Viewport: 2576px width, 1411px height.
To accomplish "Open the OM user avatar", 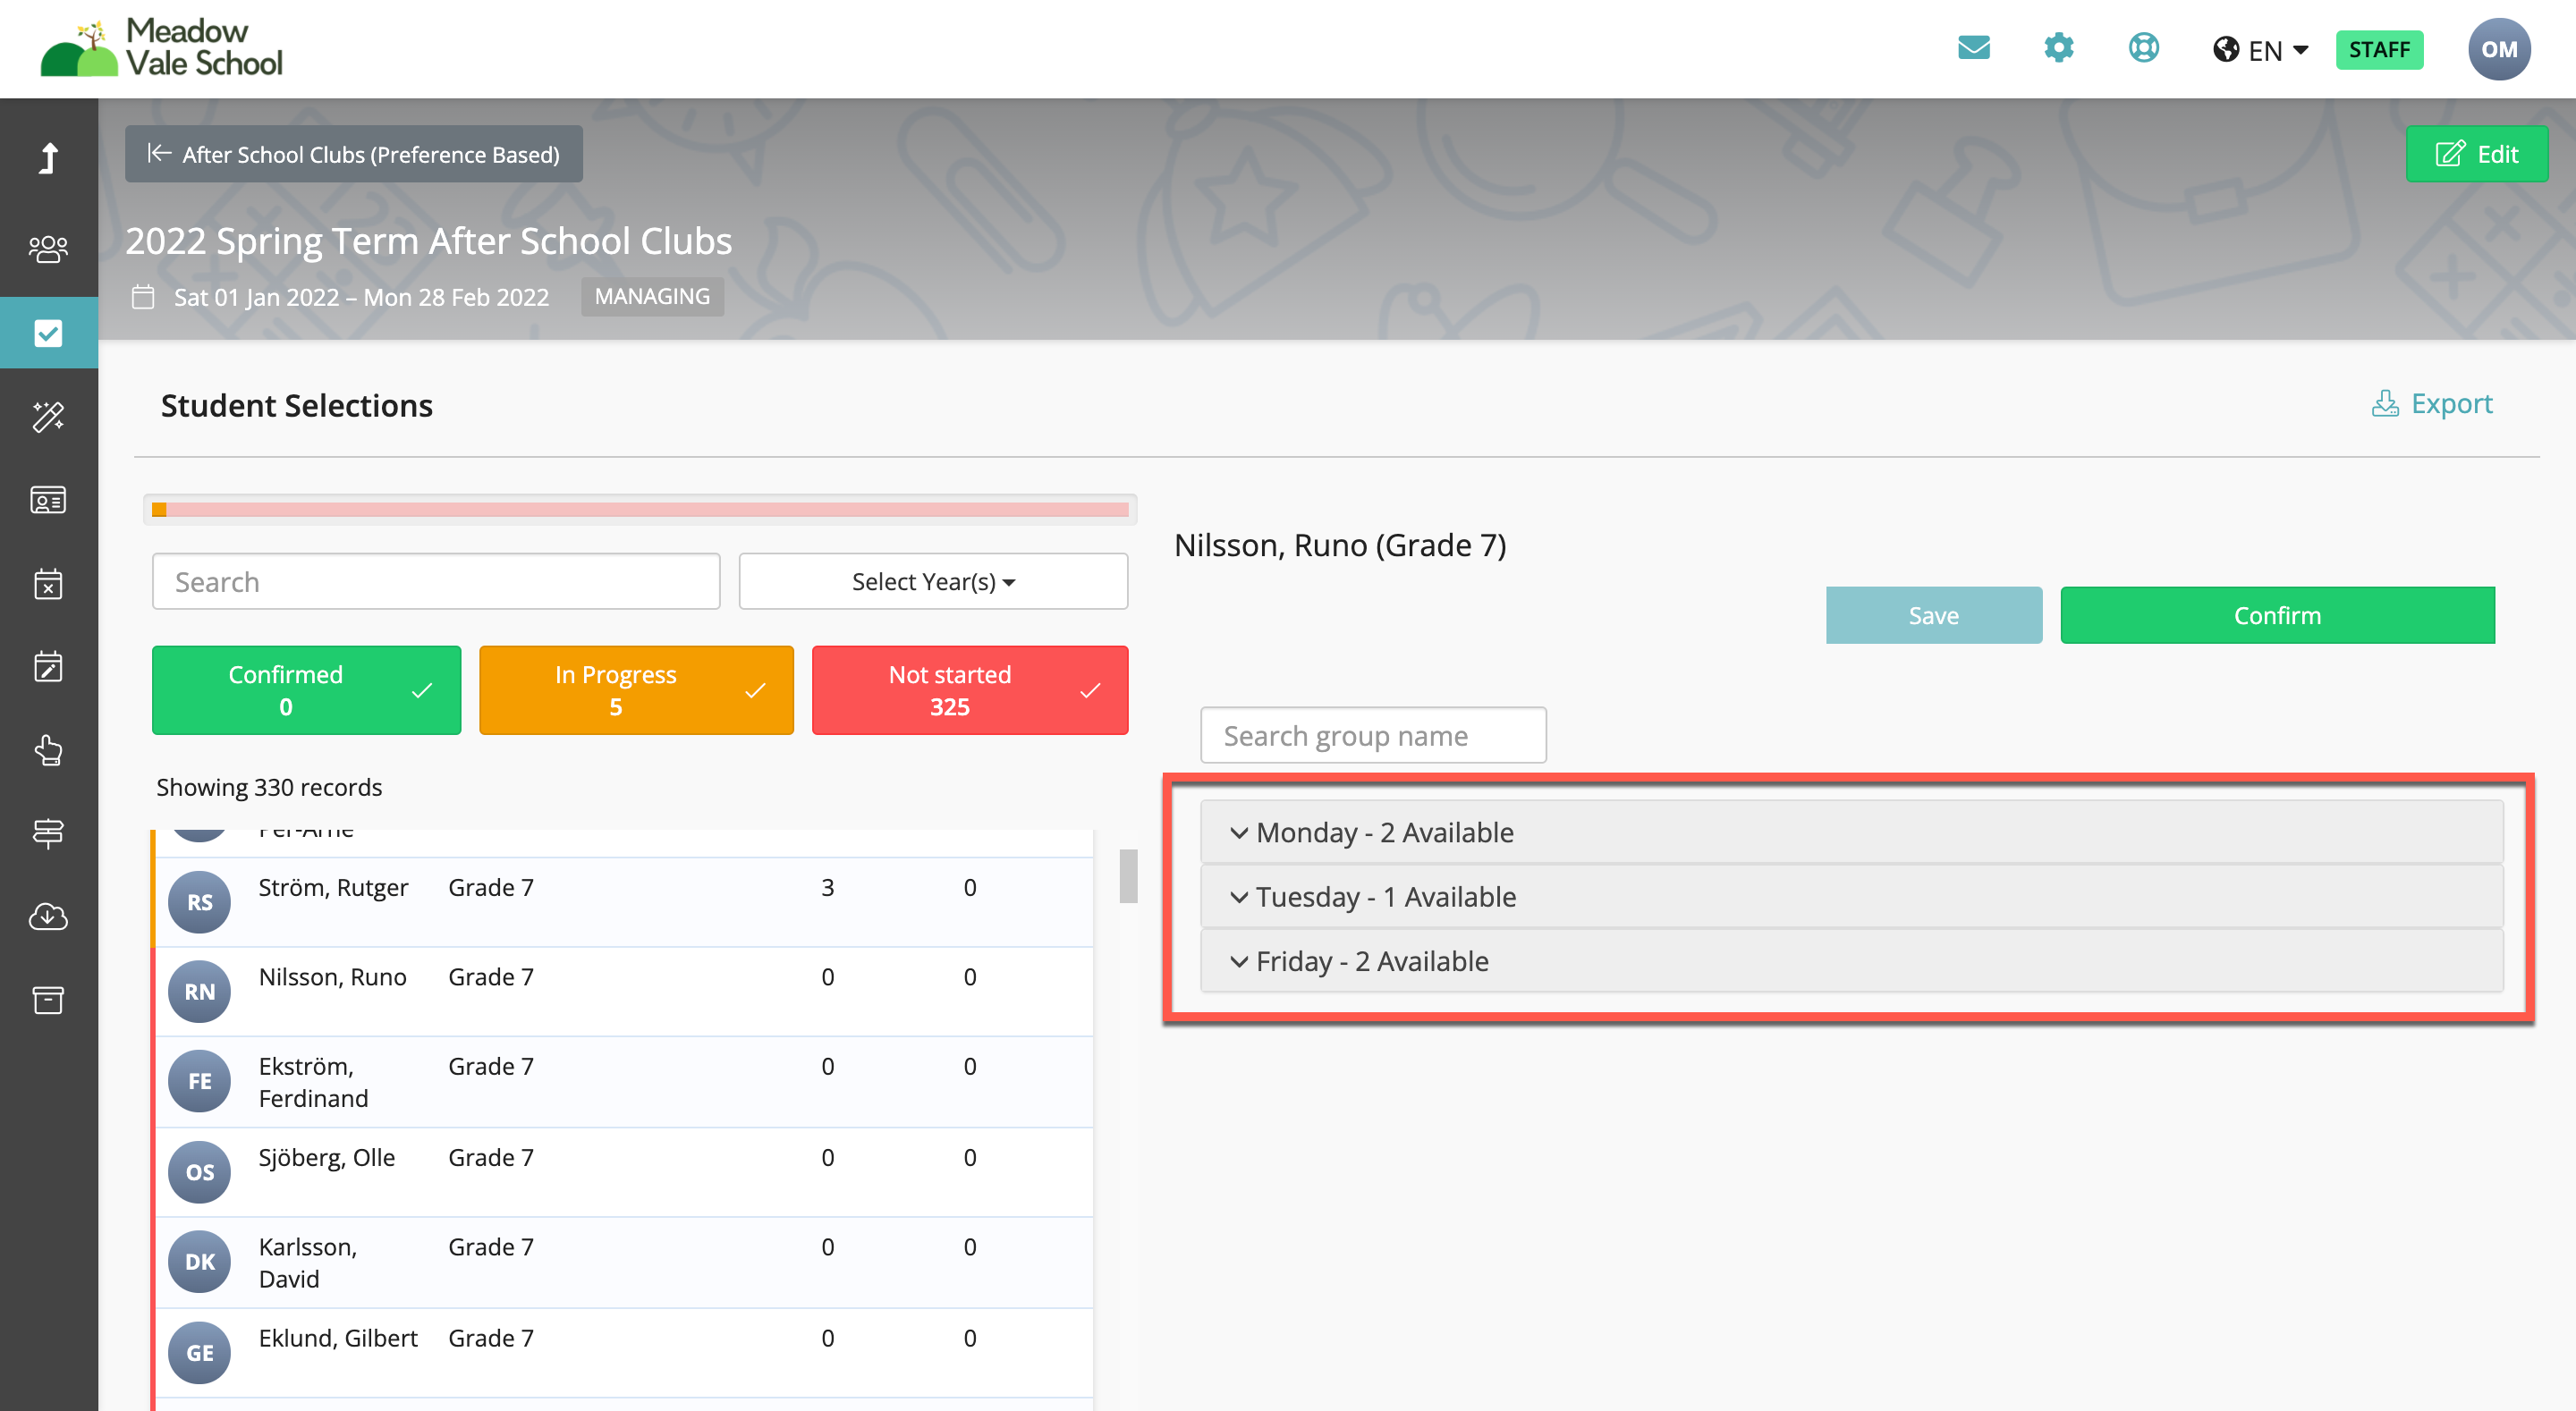I will [x=2498, y=49].
